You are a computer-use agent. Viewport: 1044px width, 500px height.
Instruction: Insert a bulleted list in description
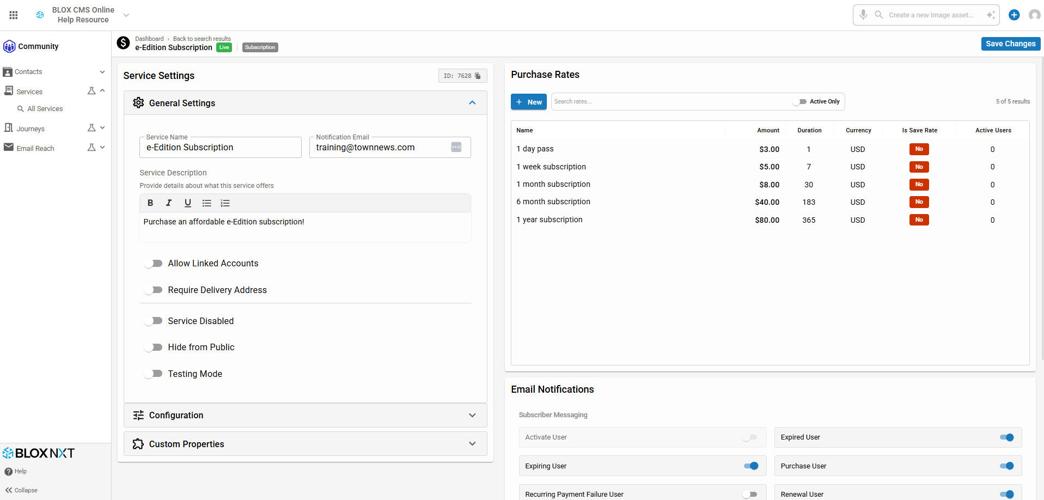[207, 203]
